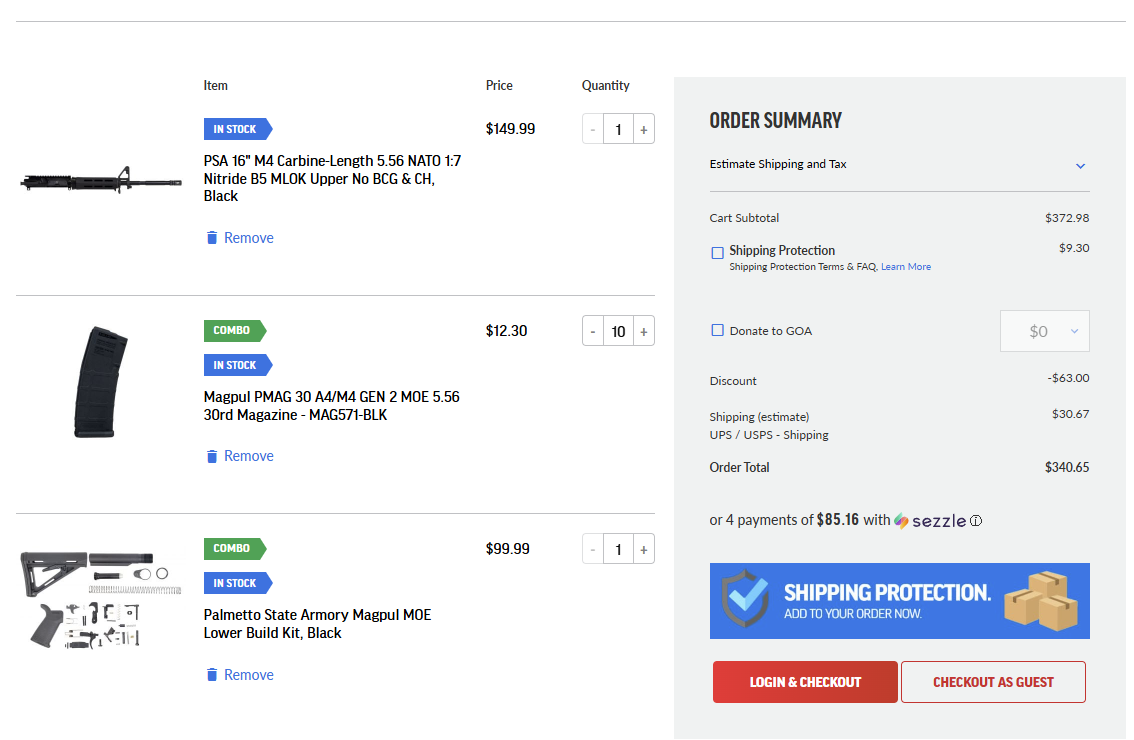Increase the Magpul PMAG quantity with plus
Viewport: 1134px width, 740px height.
click(644, 332)
